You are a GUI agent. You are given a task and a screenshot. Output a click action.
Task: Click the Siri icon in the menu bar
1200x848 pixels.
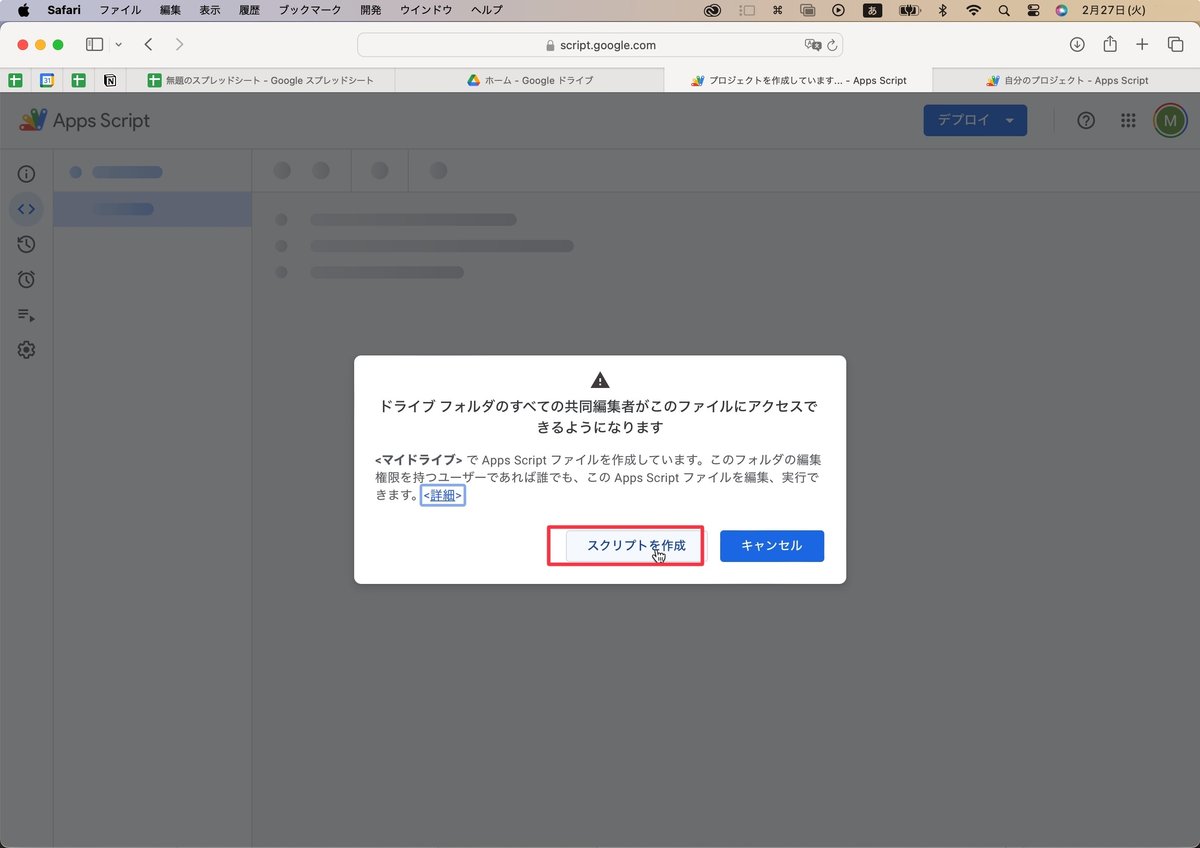pos(1062,10)
